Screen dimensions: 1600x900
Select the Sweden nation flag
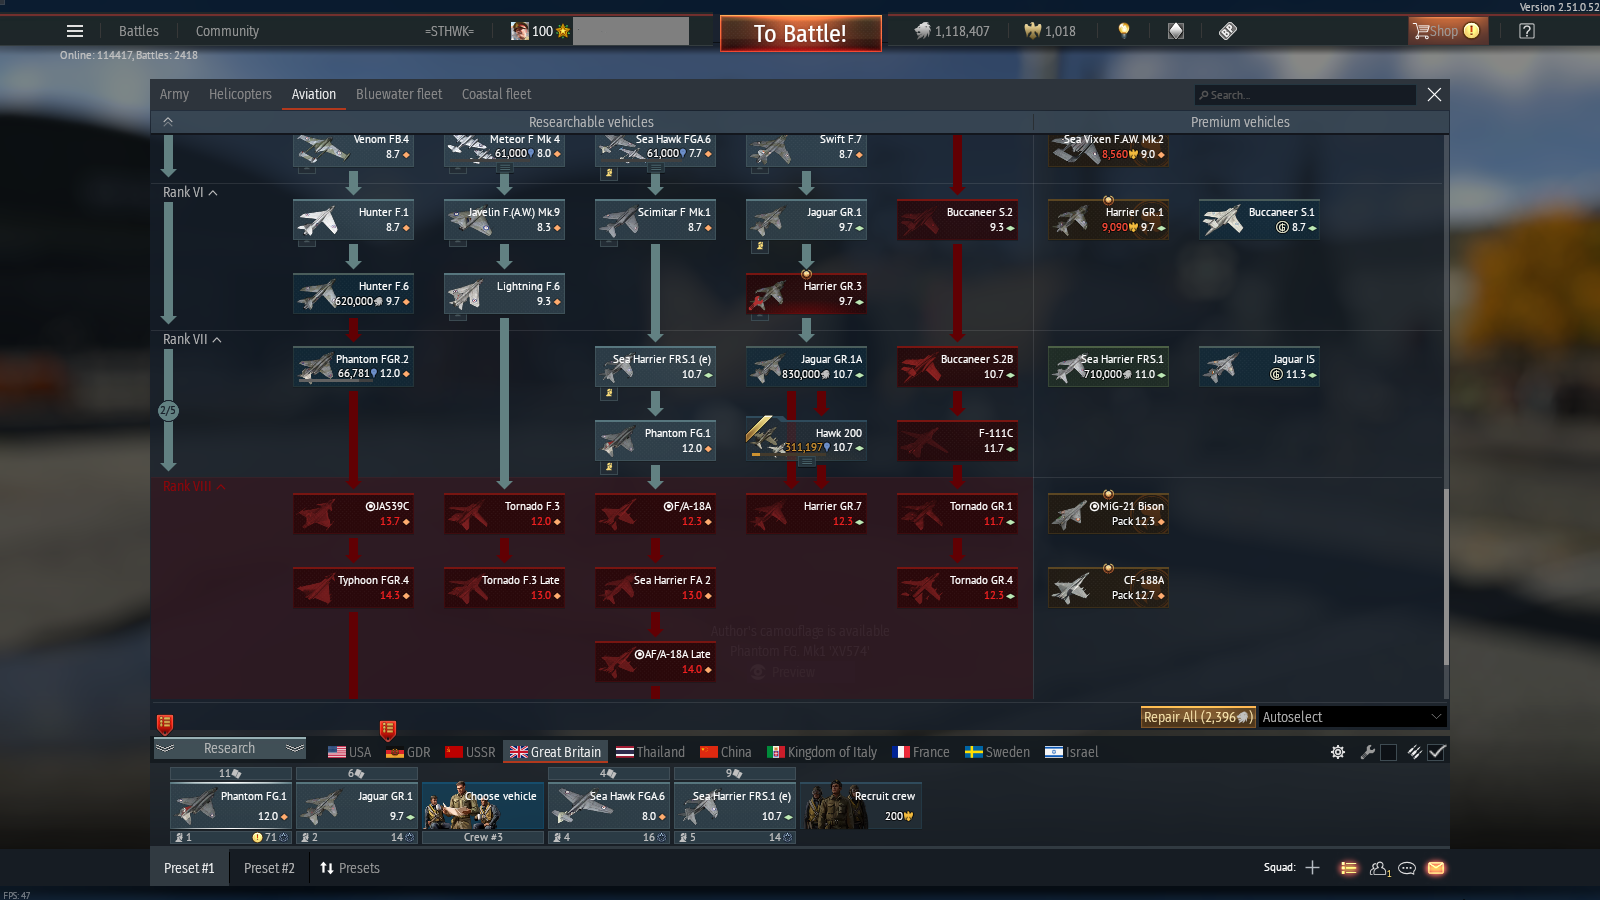997,752
